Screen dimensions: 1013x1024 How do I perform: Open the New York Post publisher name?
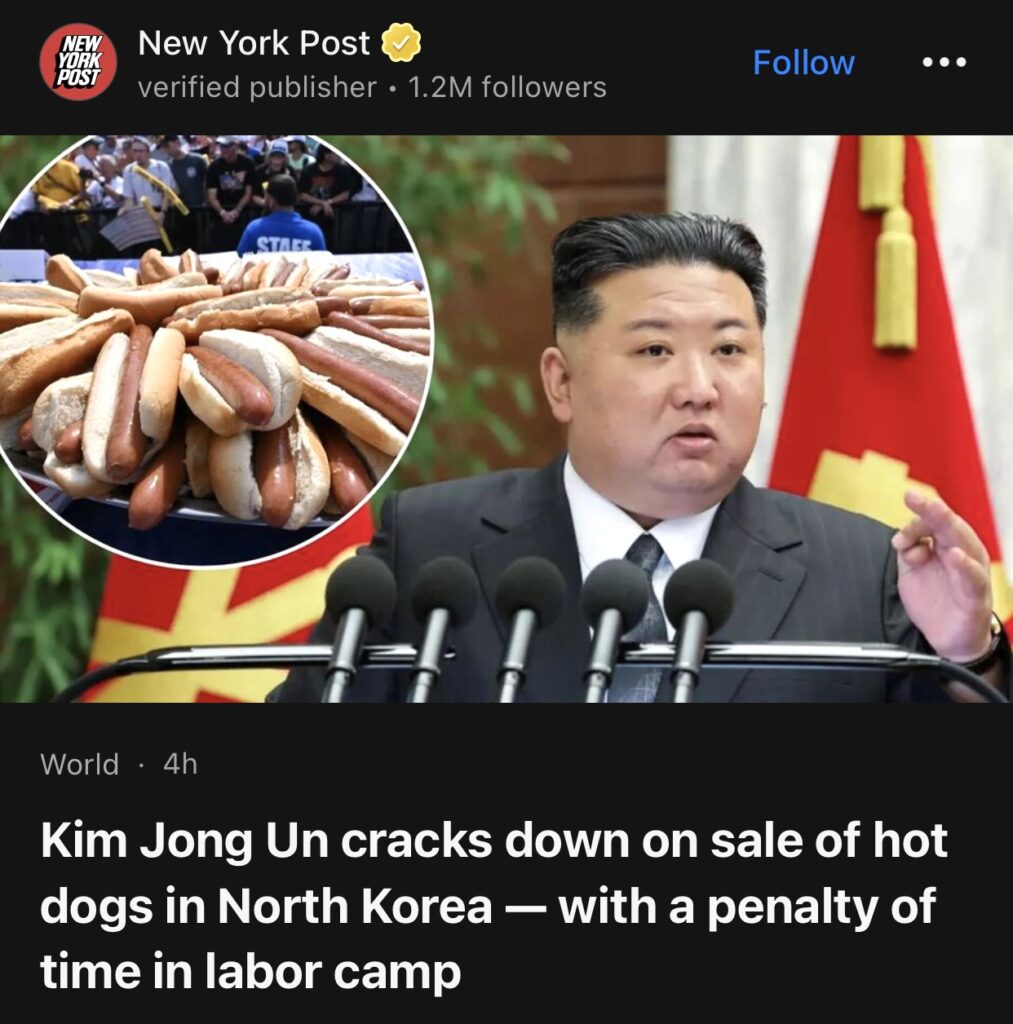[x=253, y=43]
